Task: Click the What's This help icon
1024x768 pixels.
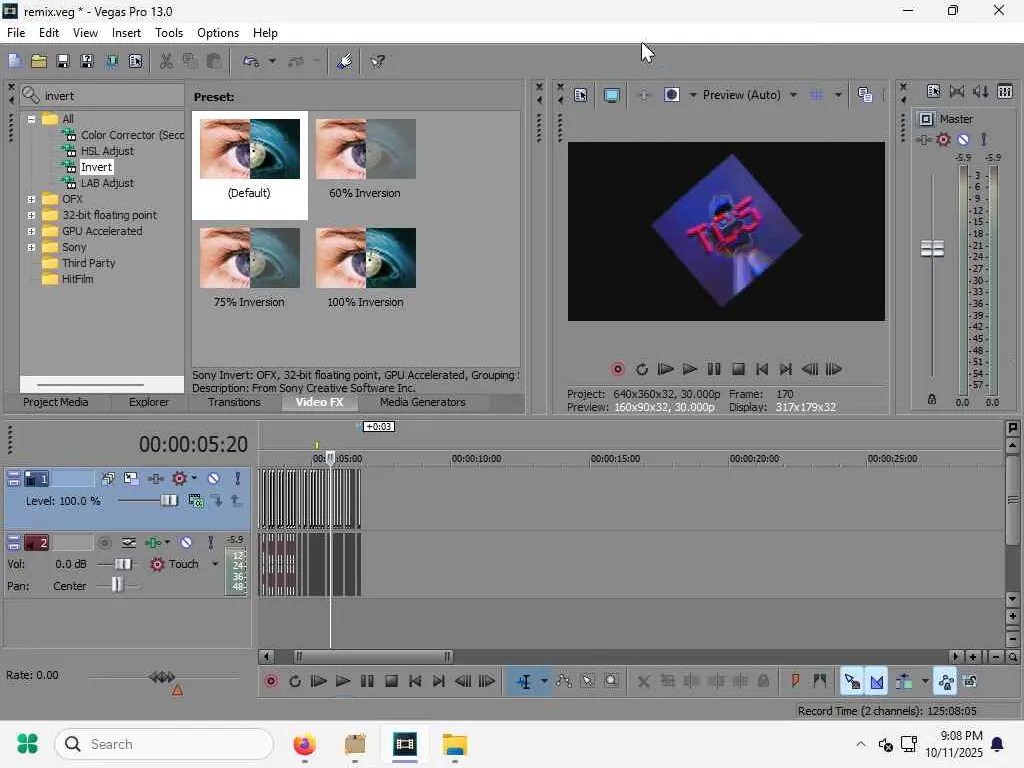Action: (377, 61)
